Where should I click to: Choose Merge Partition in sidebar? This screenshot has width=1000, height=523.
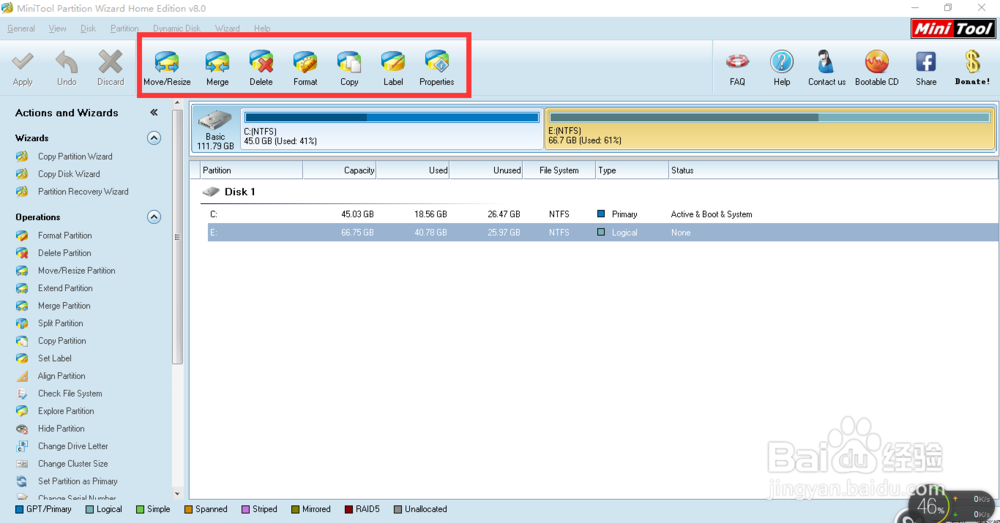(64, 306)
